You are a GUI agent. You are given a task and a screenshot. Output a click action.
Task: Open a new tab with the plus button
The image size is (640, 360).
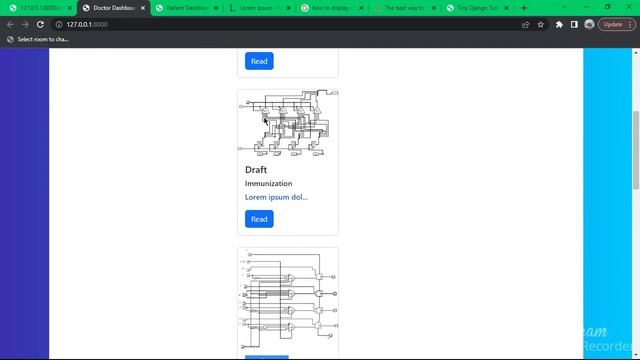[x=524, y=8]
